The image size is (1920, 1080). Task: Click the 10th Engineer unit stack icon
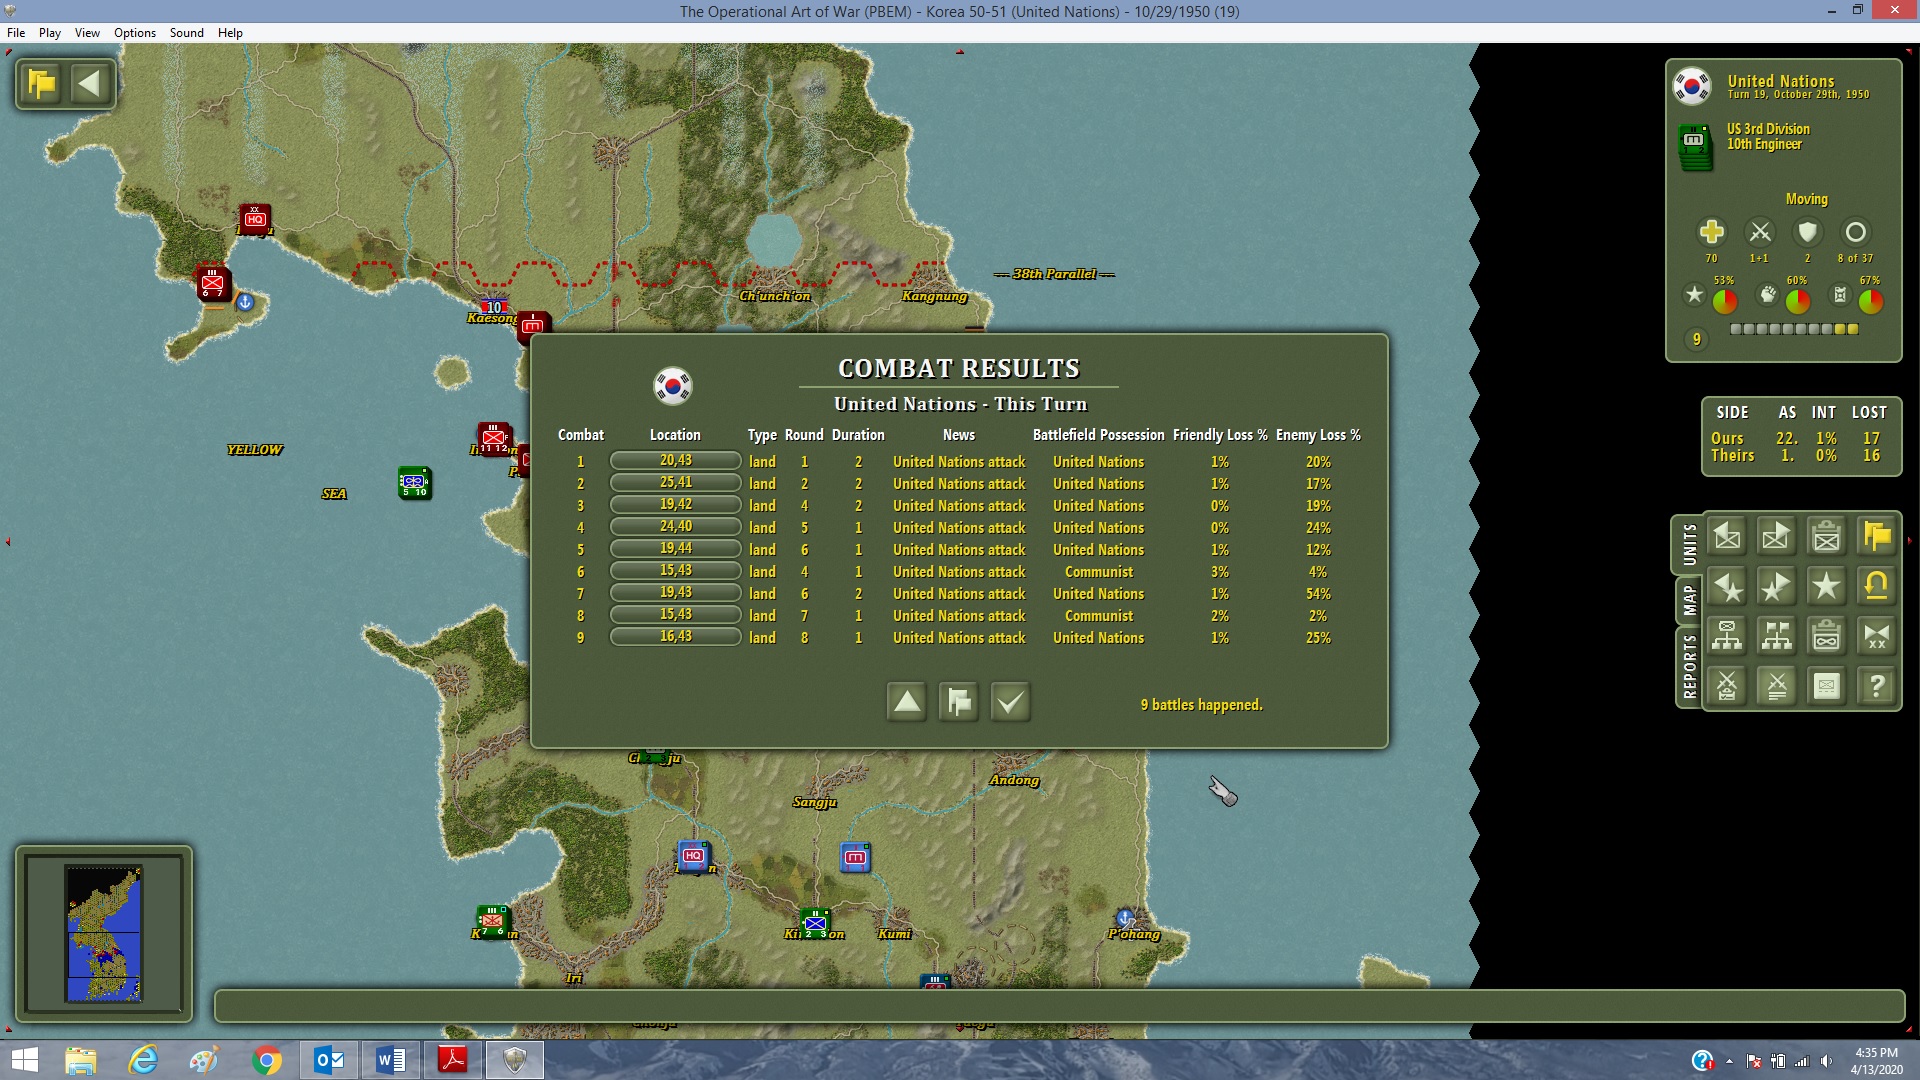[x=1696, y=146]
